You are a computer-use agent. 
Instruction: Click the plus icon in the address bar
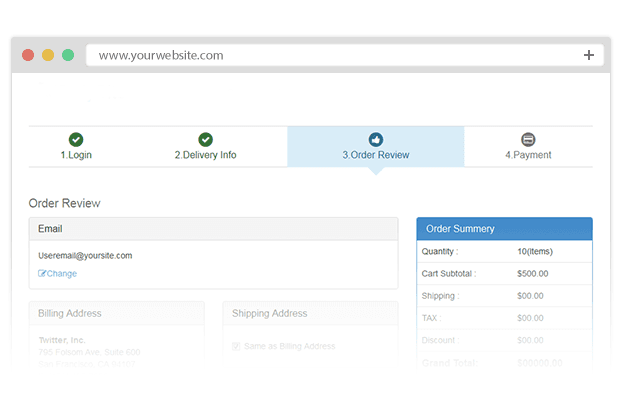click(589, 55)
